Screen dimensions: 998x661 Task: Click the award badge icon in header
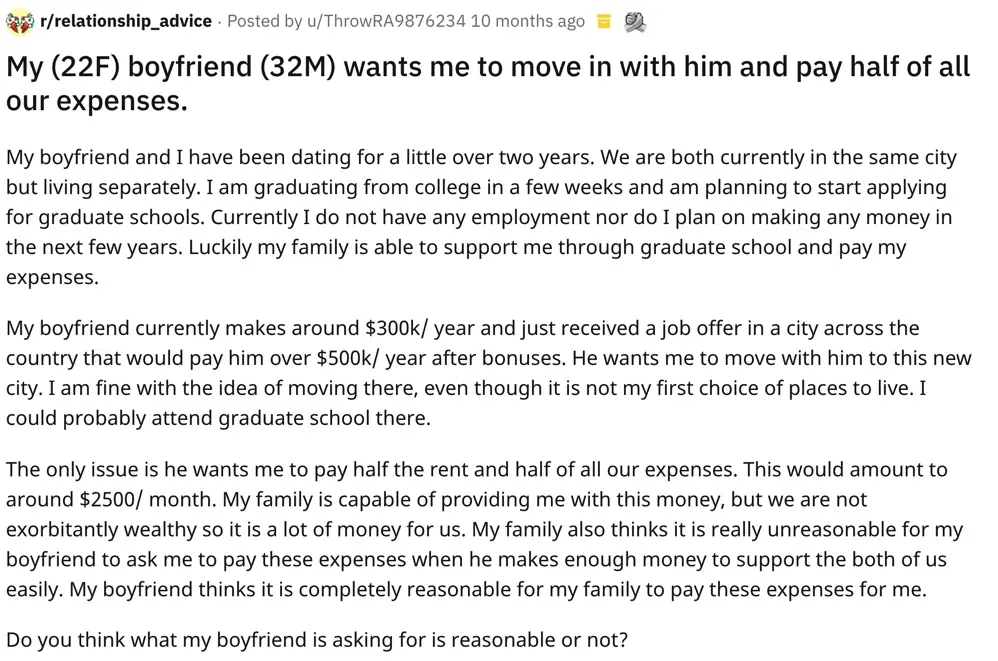(633, 21)
